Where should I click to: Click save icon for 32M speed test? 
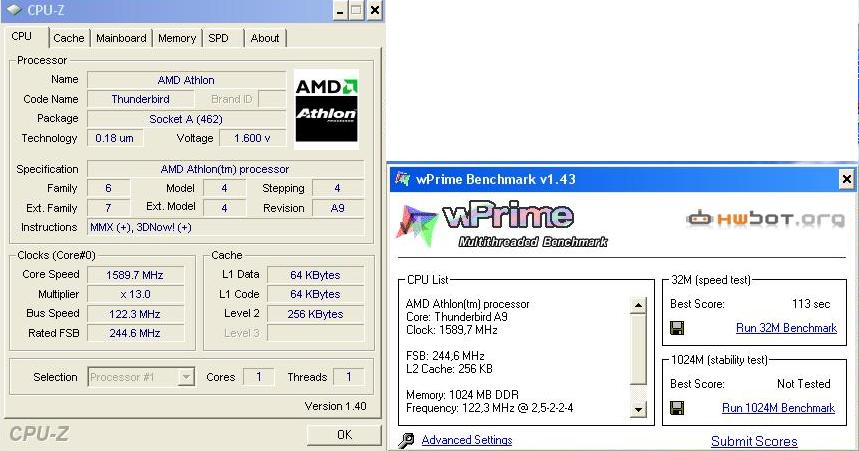click(x=677, y=328)
